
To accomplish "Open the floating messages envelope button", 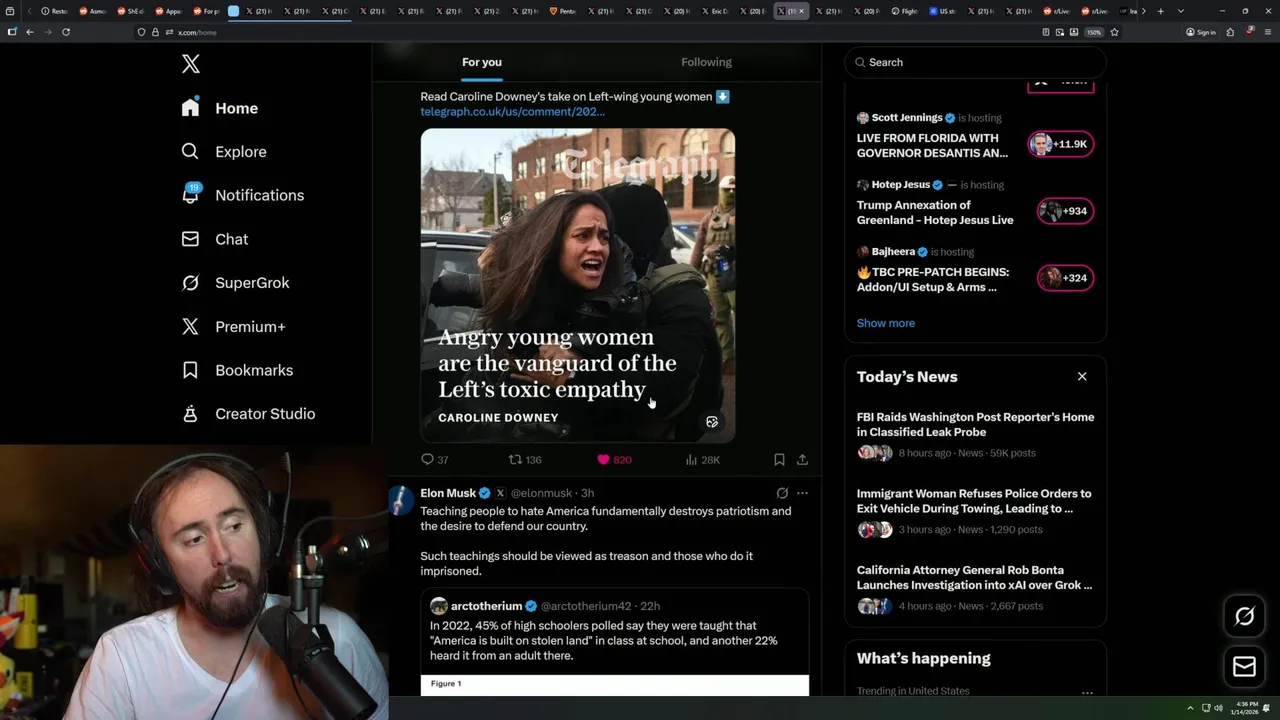I will [x=1244, y=667].
